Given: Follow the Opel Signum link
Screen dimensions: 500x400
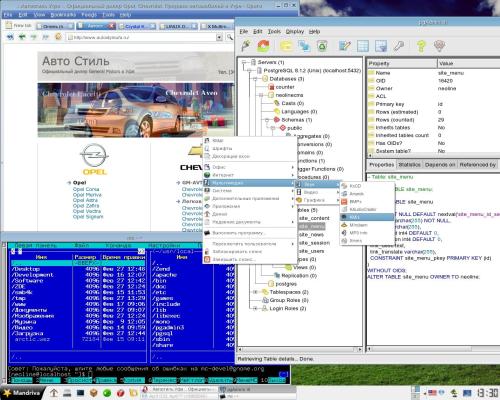Looking at the screenshot, I should pos(88,217).
